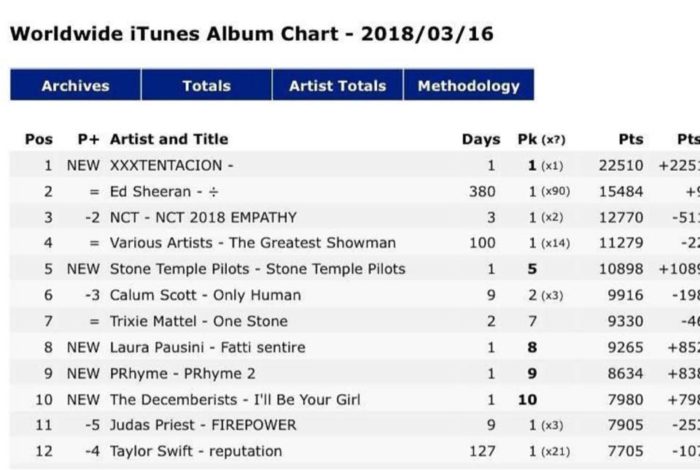This screenshot has height=470, width=700.
Task: Open the Archives tab
Action: 75,86
